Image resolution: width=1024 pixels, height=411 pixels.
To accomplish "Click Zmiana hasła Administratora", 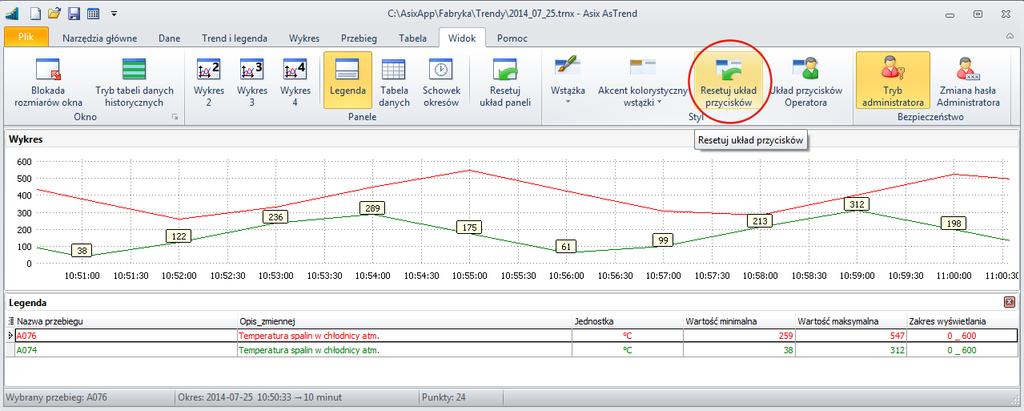I will coord(970,82).
